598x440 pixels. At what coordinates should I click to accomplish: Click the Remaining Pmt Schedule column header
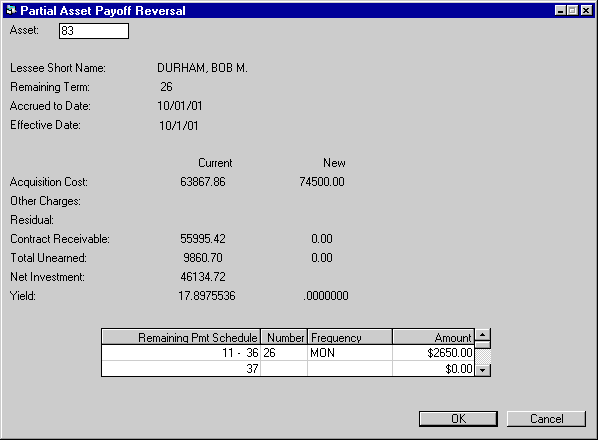point(181,337)
